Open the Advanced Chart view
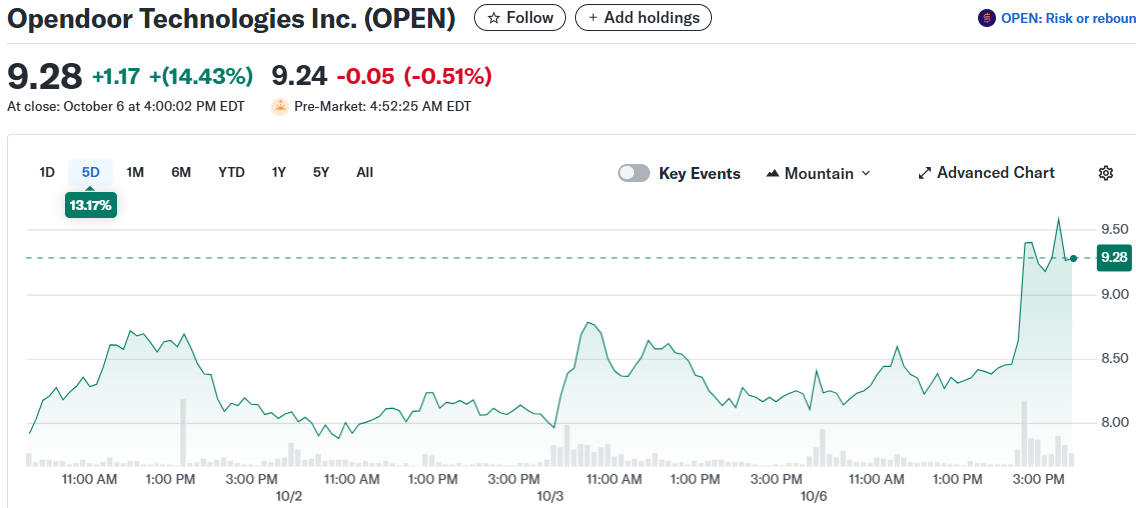 click(986, 173)
